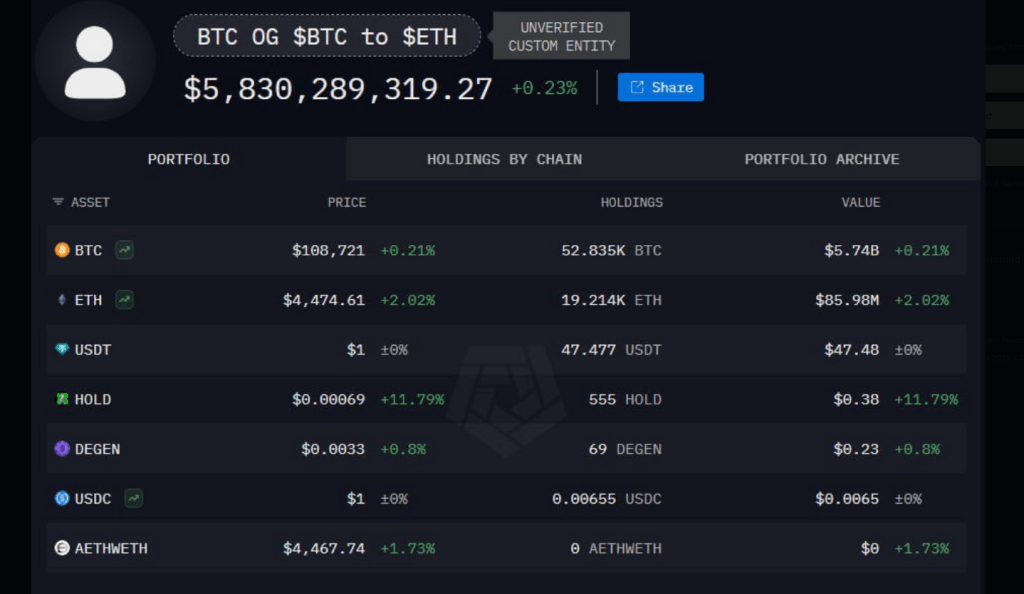The width and height of the screenshot is (1024, 594).
Task: Click the DEGEN purple token icon
Action: (x=62, y=449)
